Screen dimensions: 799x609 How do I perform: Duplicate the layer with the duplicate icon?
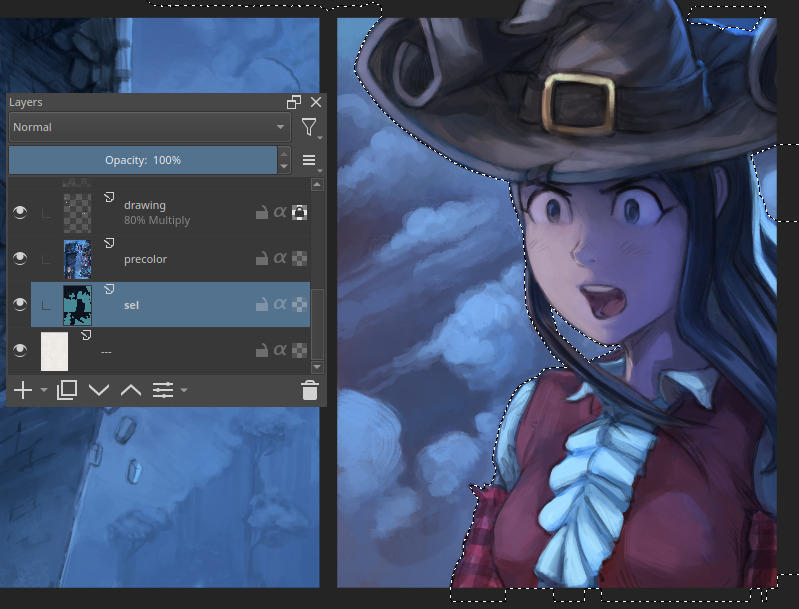click(67, 390)
